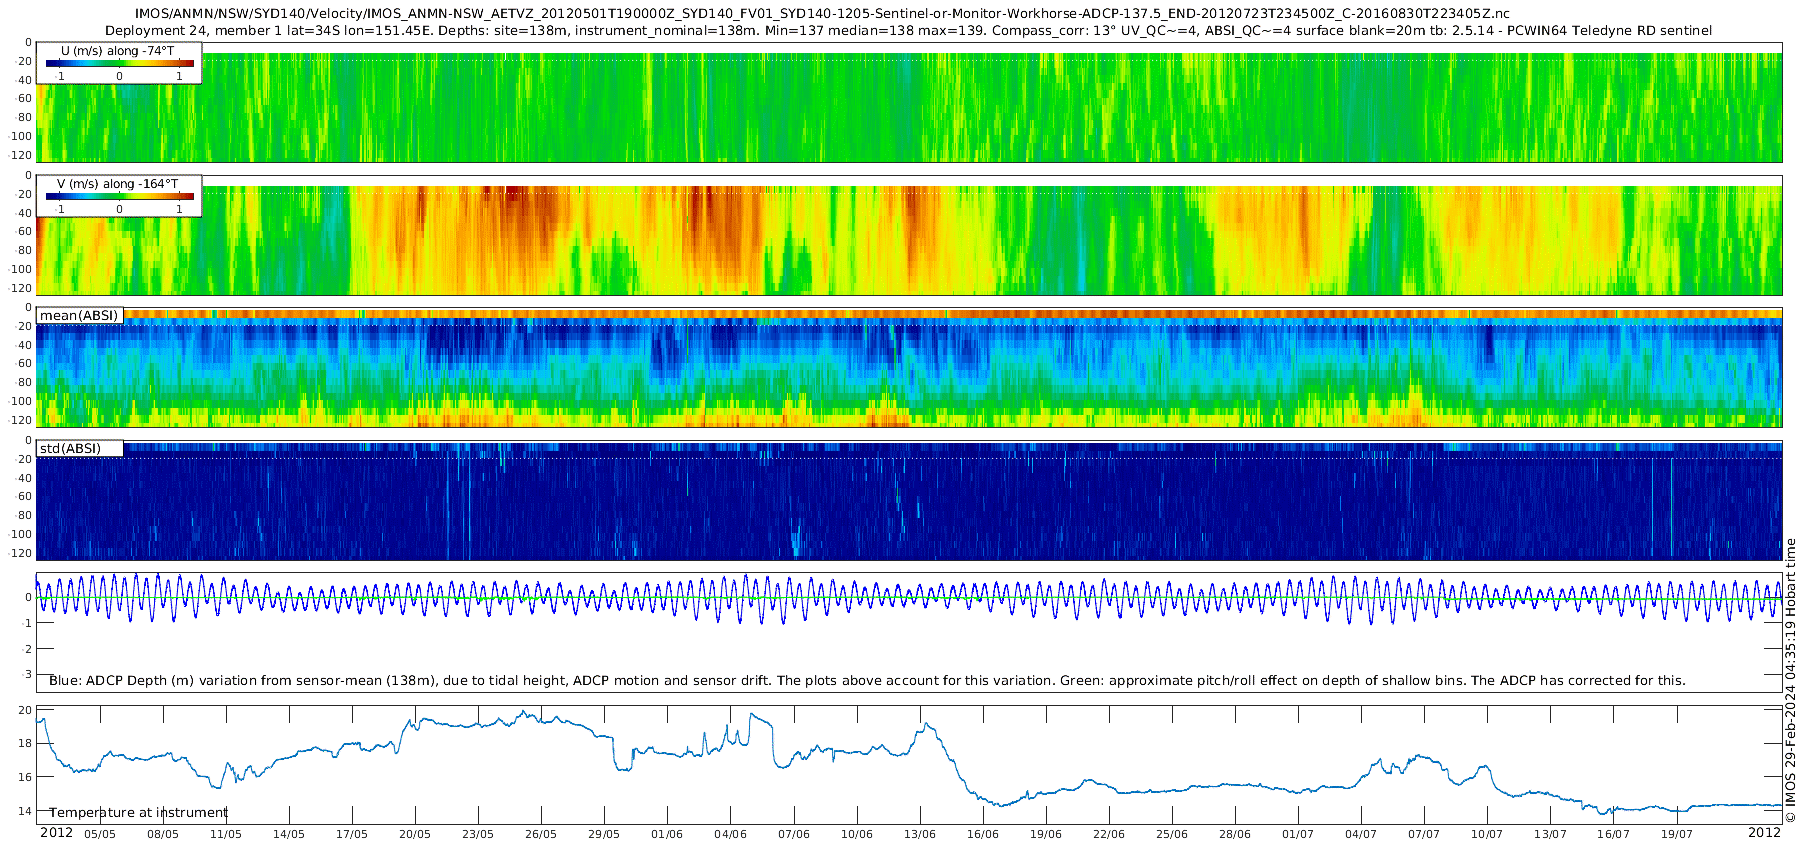Click the 'Temperature at instrument' label

pyautogui.click(x=139, y=813)
